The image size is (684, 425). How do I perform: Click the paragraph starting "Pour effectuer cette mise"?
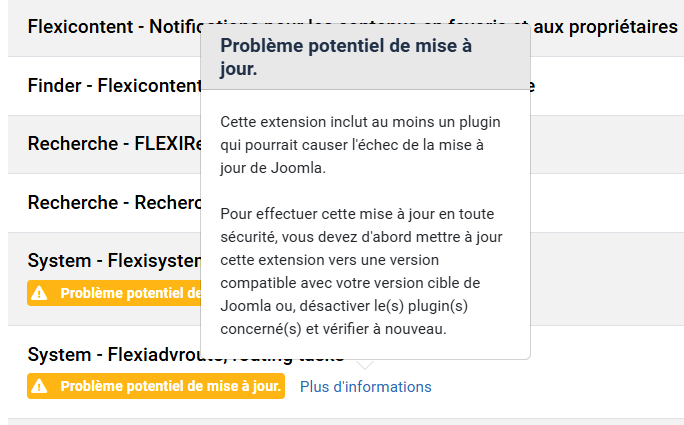pos(361,271)
